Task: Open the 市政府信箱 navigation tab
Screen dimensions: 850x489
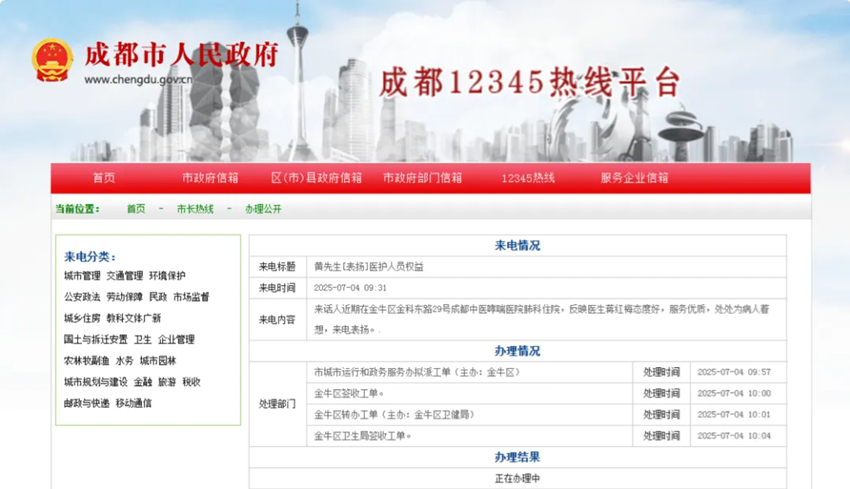Action: (210, 178)
